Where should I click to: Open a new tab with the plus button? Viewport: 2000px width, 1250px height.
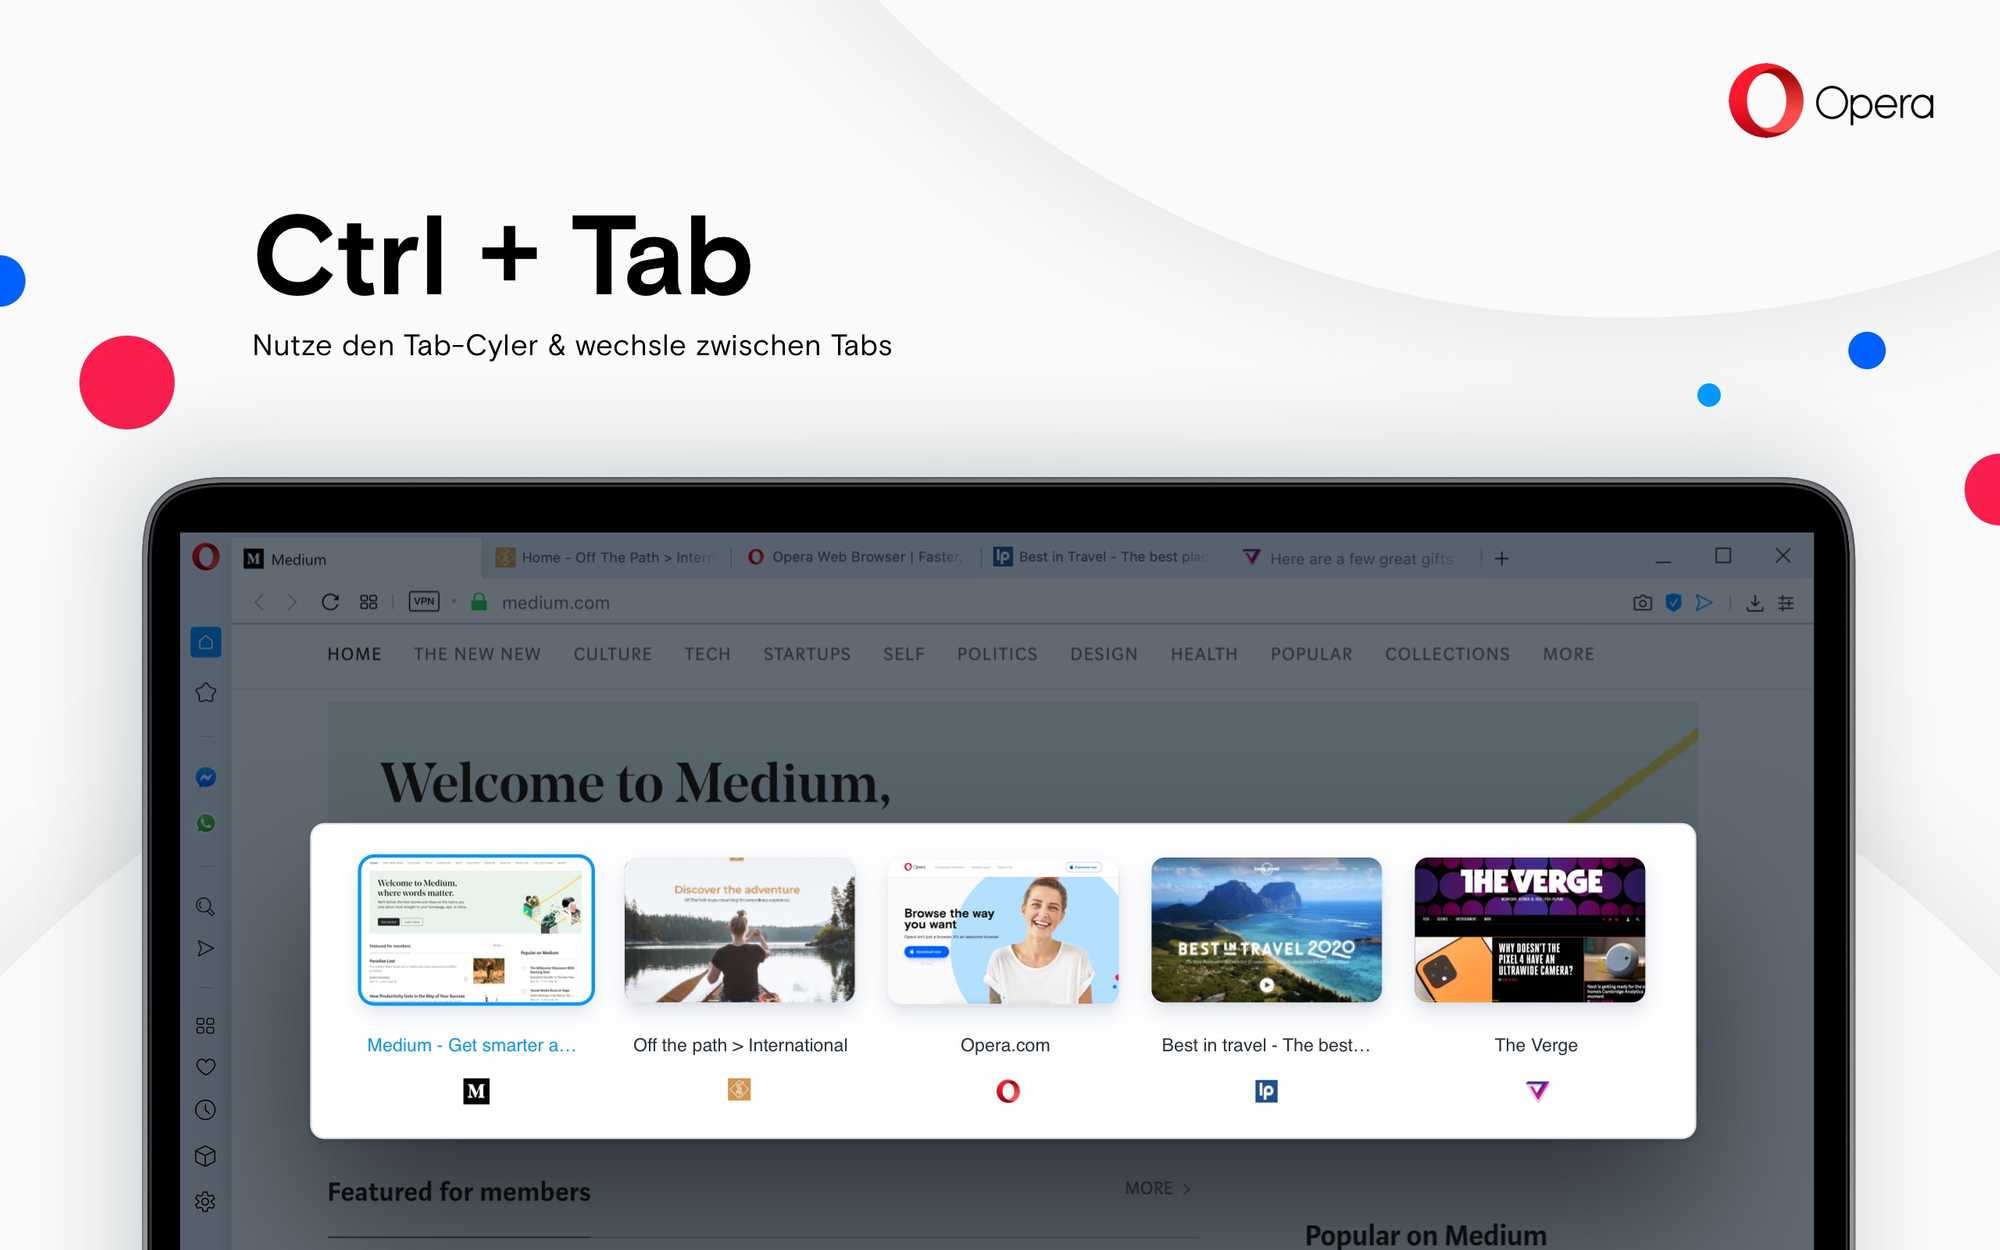1501,559
